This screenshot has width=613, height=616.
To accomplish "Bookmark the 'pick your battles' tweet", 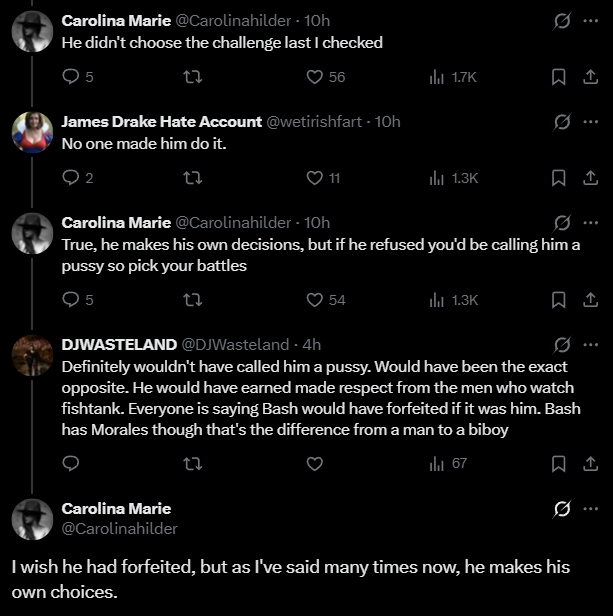I will [x=559, y=299].
